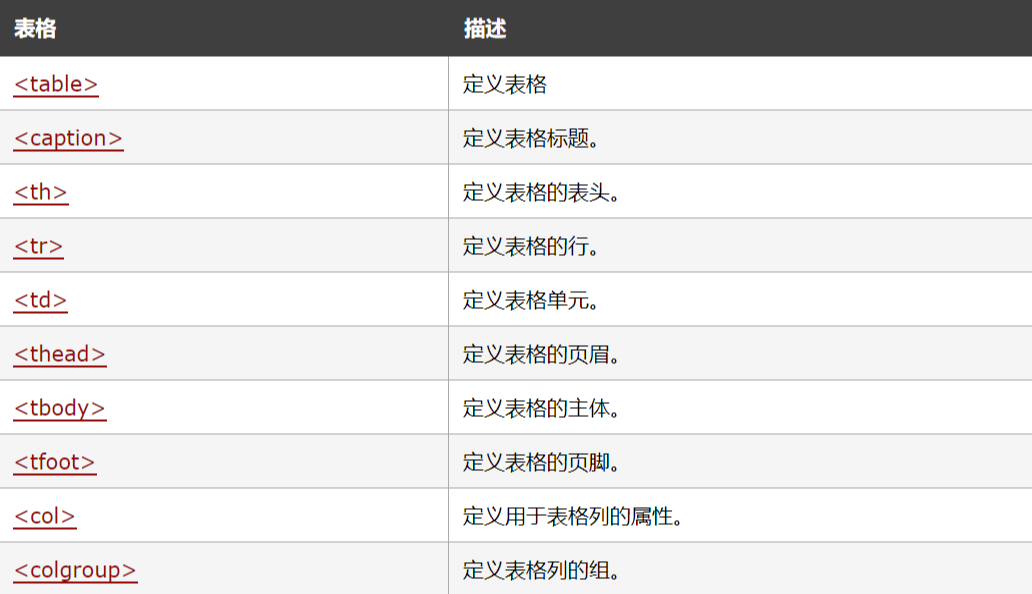Click the description 定义表格的页眉。
1032x594 pixels.
[x=541, y=354]
